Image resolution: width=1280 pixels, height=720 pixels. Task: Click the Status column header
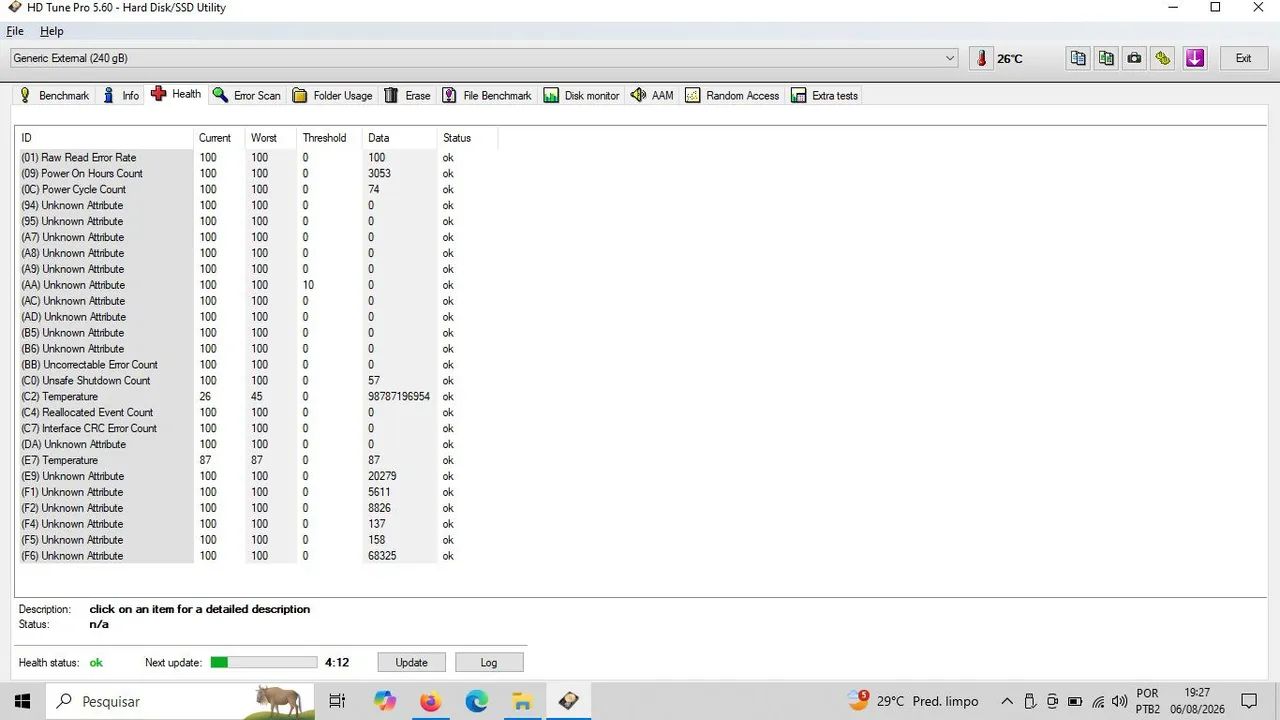pos(467,138)
